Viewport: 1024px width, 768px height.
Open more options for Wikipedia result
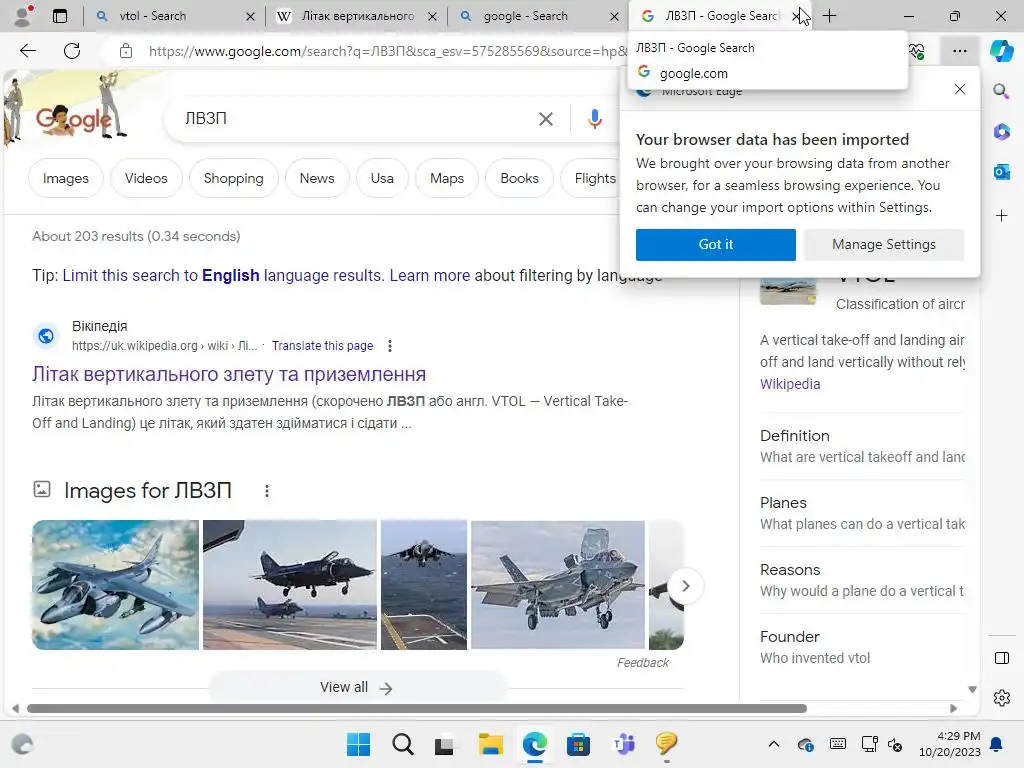click(390, 345)
